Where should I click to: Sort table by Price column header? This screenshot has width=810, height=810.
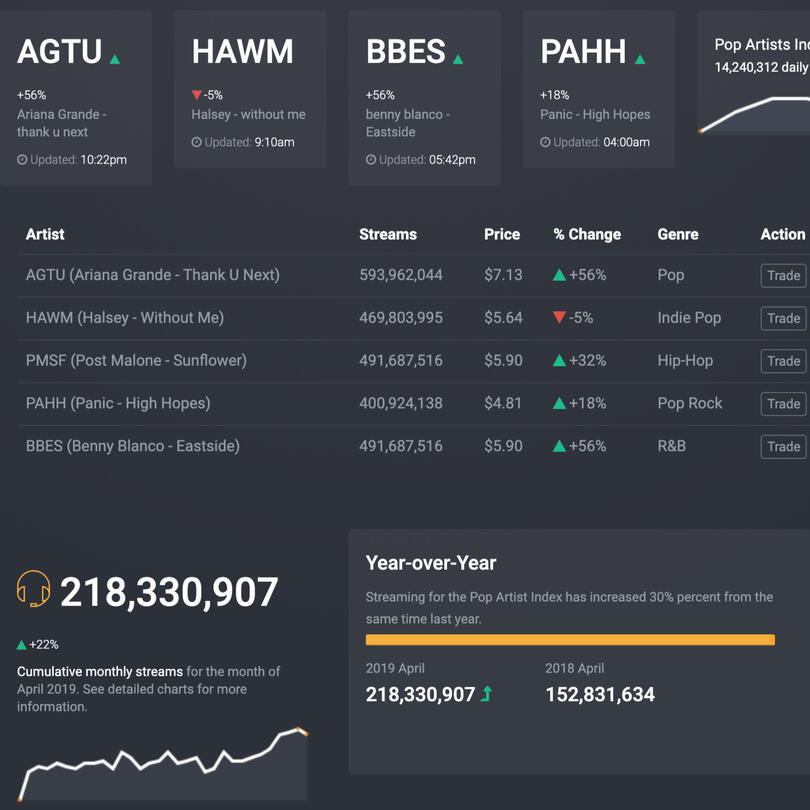click(501, 234)
